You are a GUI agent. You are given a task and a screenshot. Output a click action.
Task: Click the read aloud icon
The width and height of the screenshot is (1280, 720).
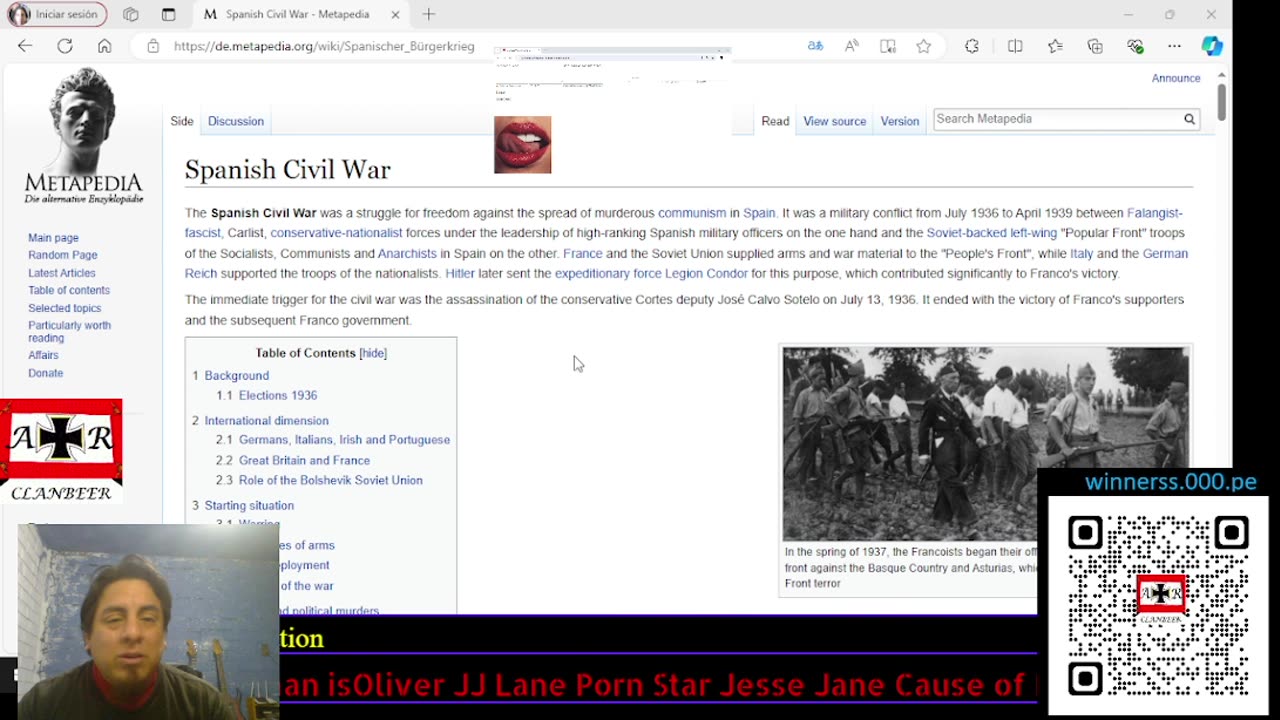pyautogui.click(x=851, y=46)
